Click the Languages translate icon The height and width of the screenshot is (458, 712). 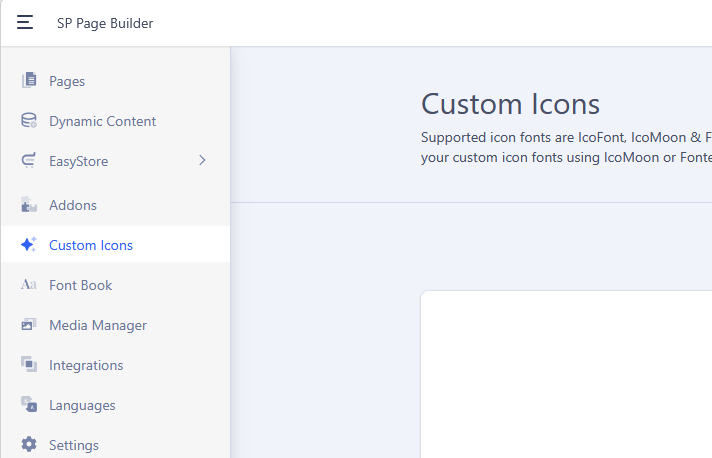(29, 404)
